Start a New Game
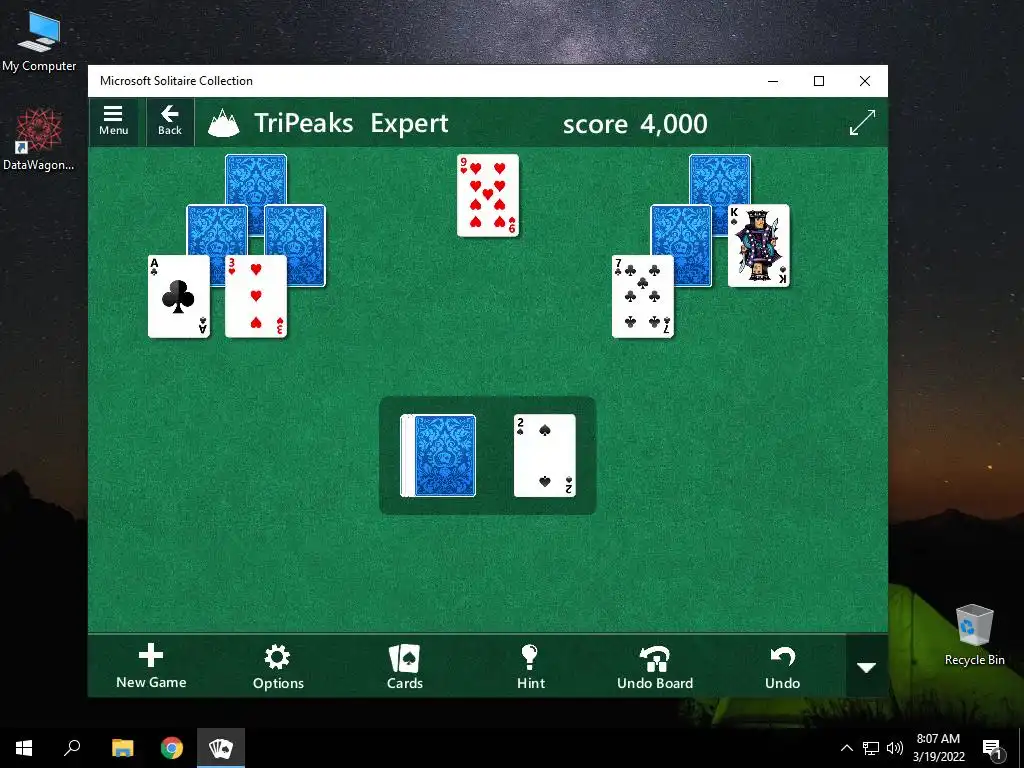This screenshot has width=1024, height=768. 151,666
